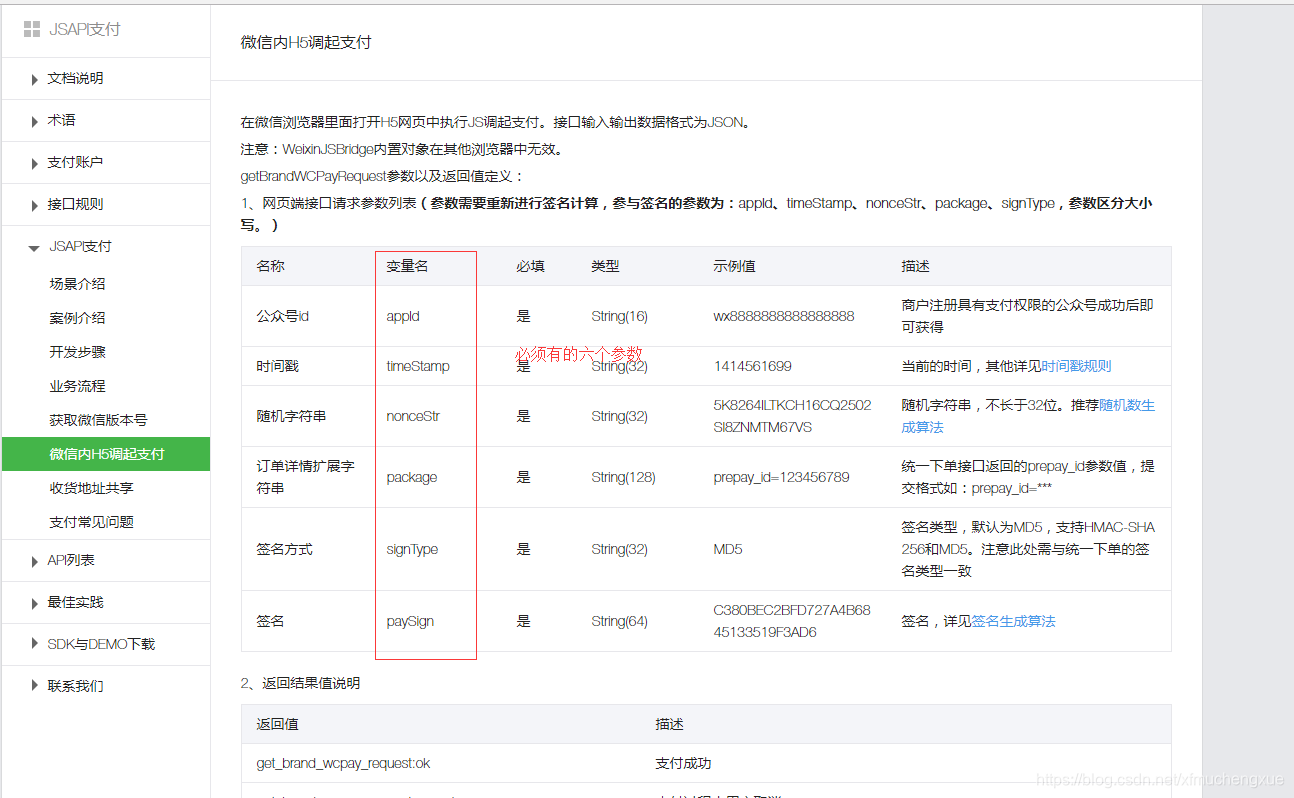
Task: Click the 微信内H5调起支付 page heading
Action: pos(306,43)
